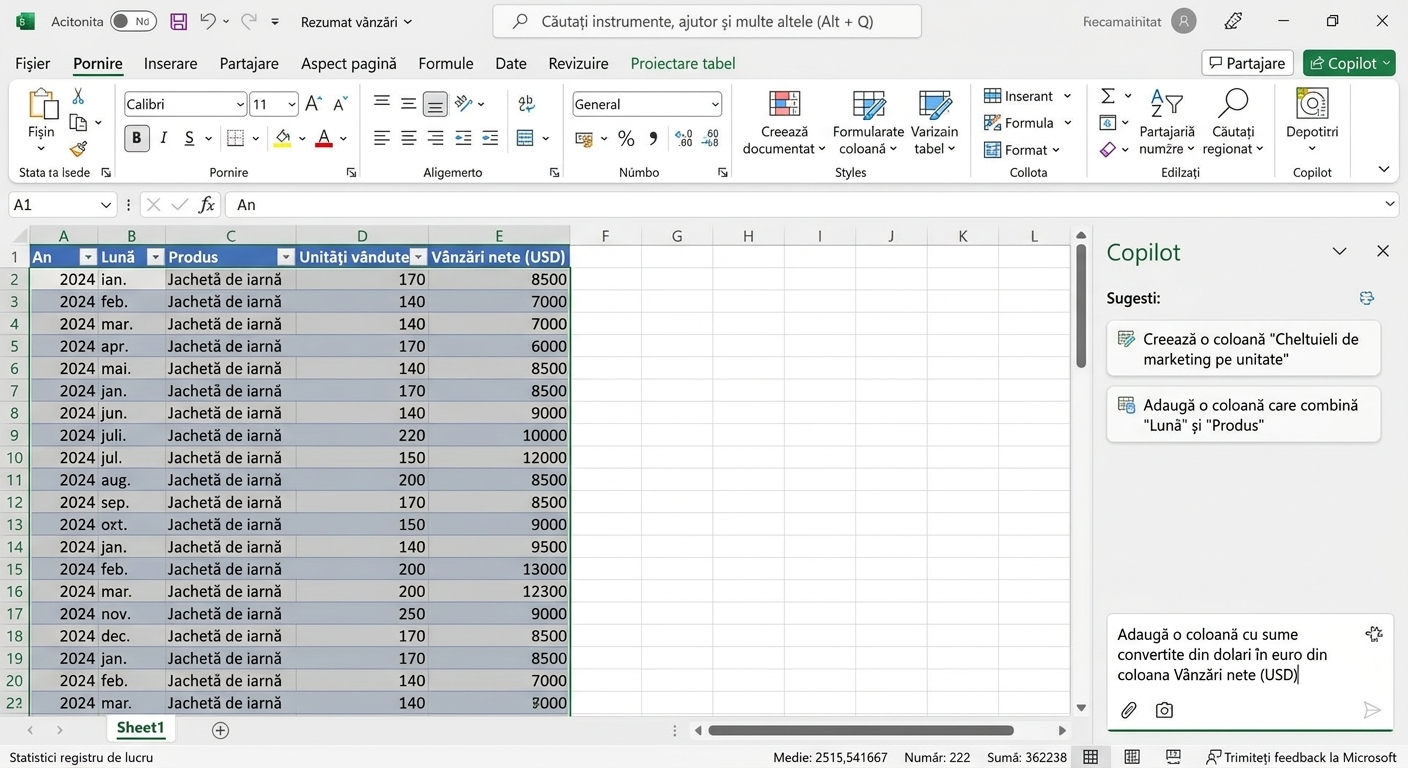Switch to Revizuire ribbon tab
The image size is (1408, 768).
click(x=578, y=63)
